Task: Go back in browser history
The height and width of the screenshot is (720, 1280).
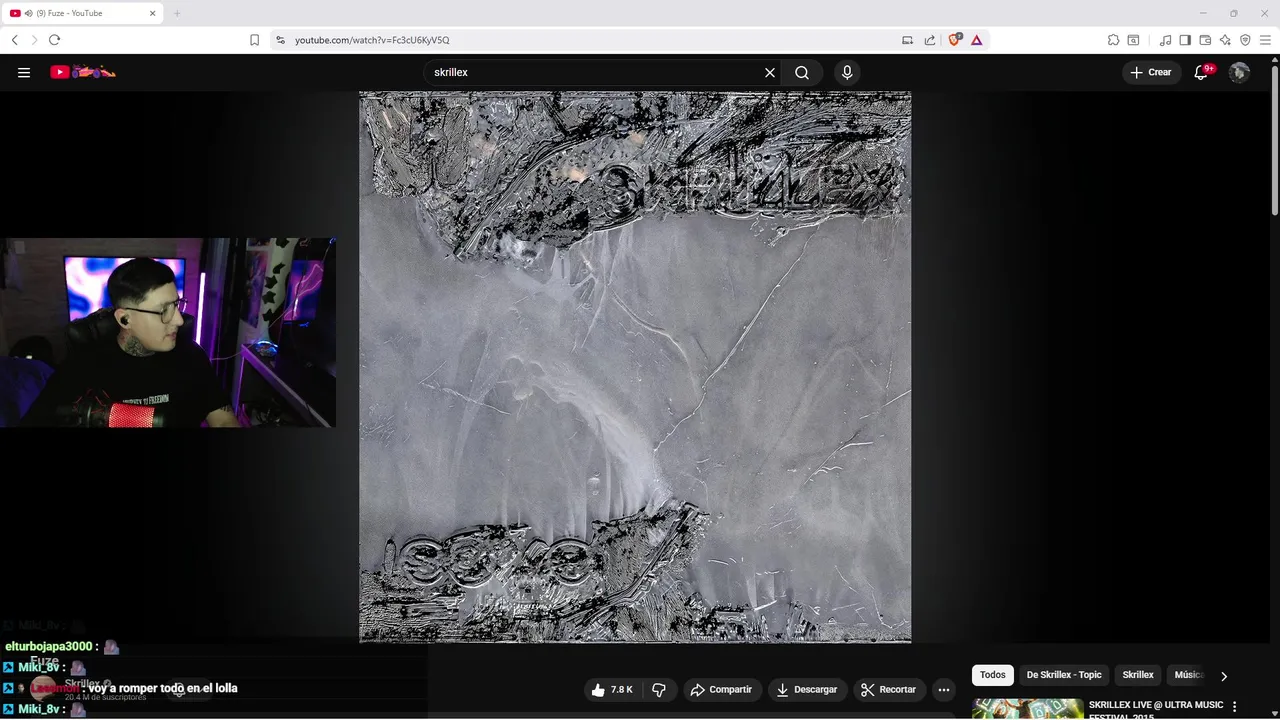Action: pos(14,40)
